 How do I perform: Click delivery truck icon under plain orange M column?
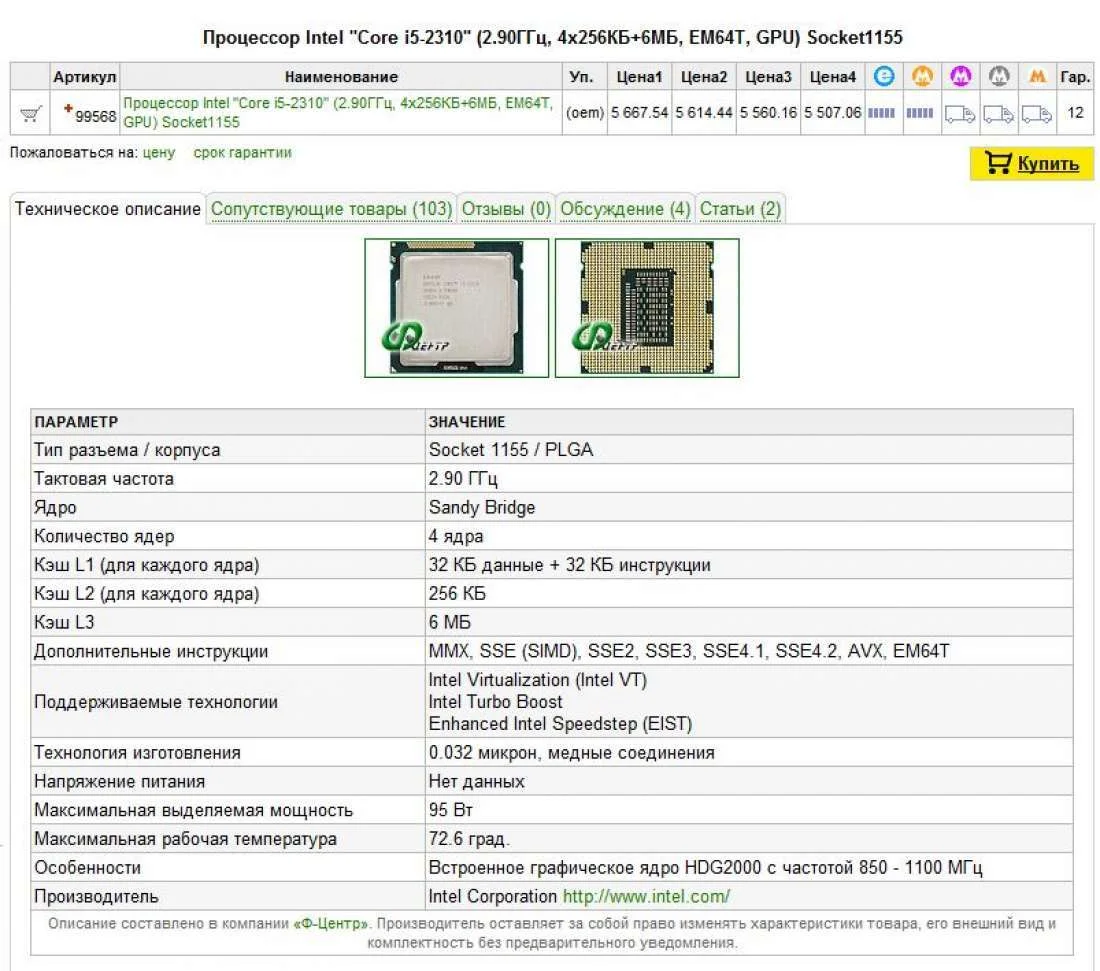1037,114
